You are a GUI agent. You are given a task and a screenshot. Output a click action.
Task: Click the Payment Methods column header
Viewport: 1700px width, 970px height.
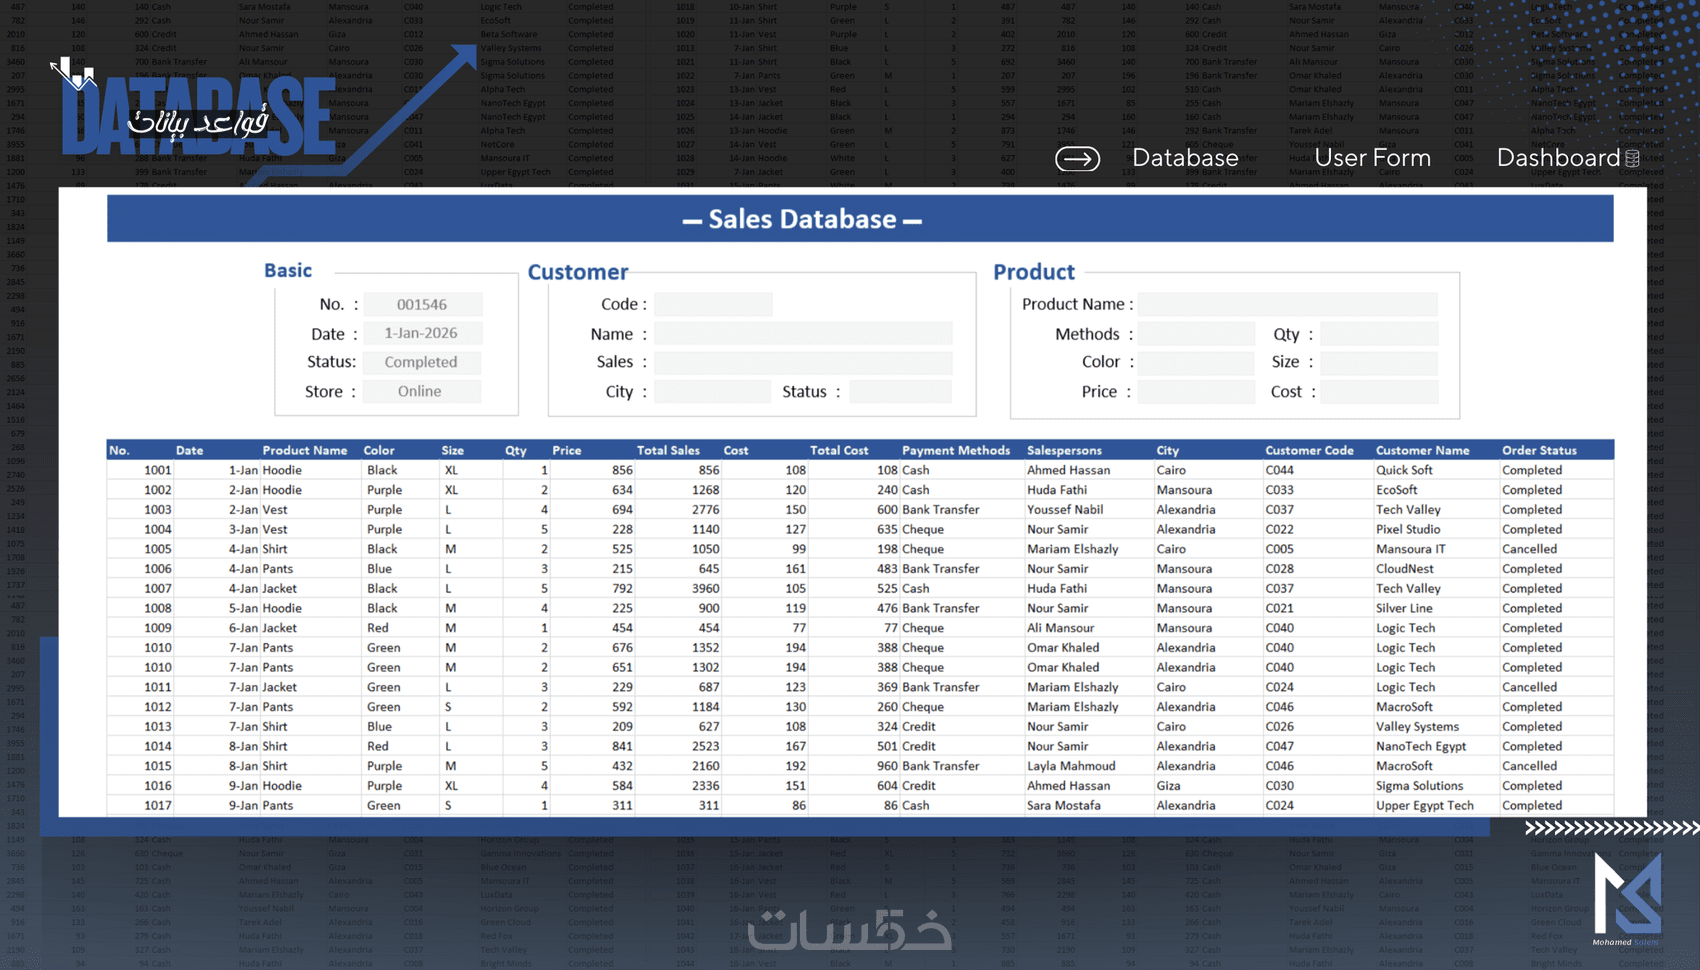click(x=956, y=451)
